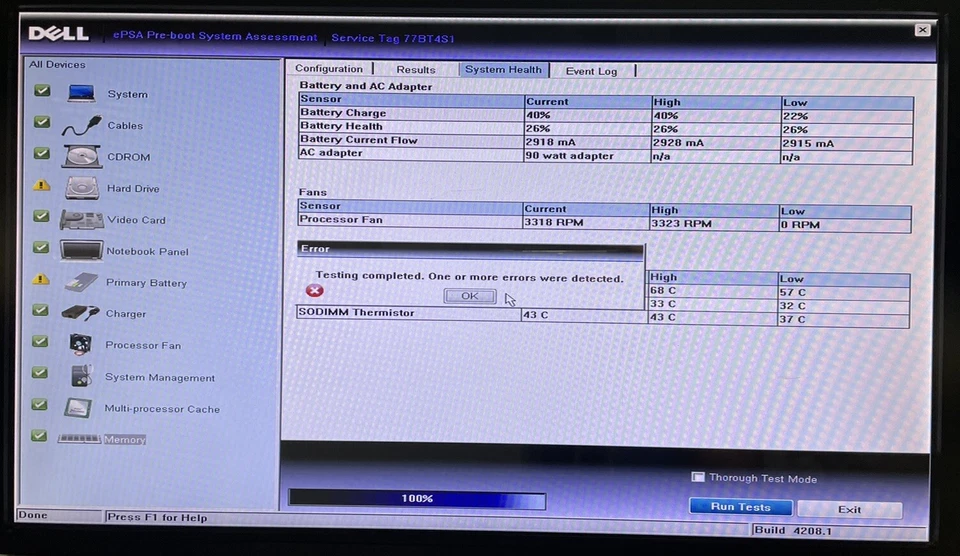Select the System Health tab
The width and height of the screenshot is (960, 556).
pyautogui.click(x=503, y=69)
